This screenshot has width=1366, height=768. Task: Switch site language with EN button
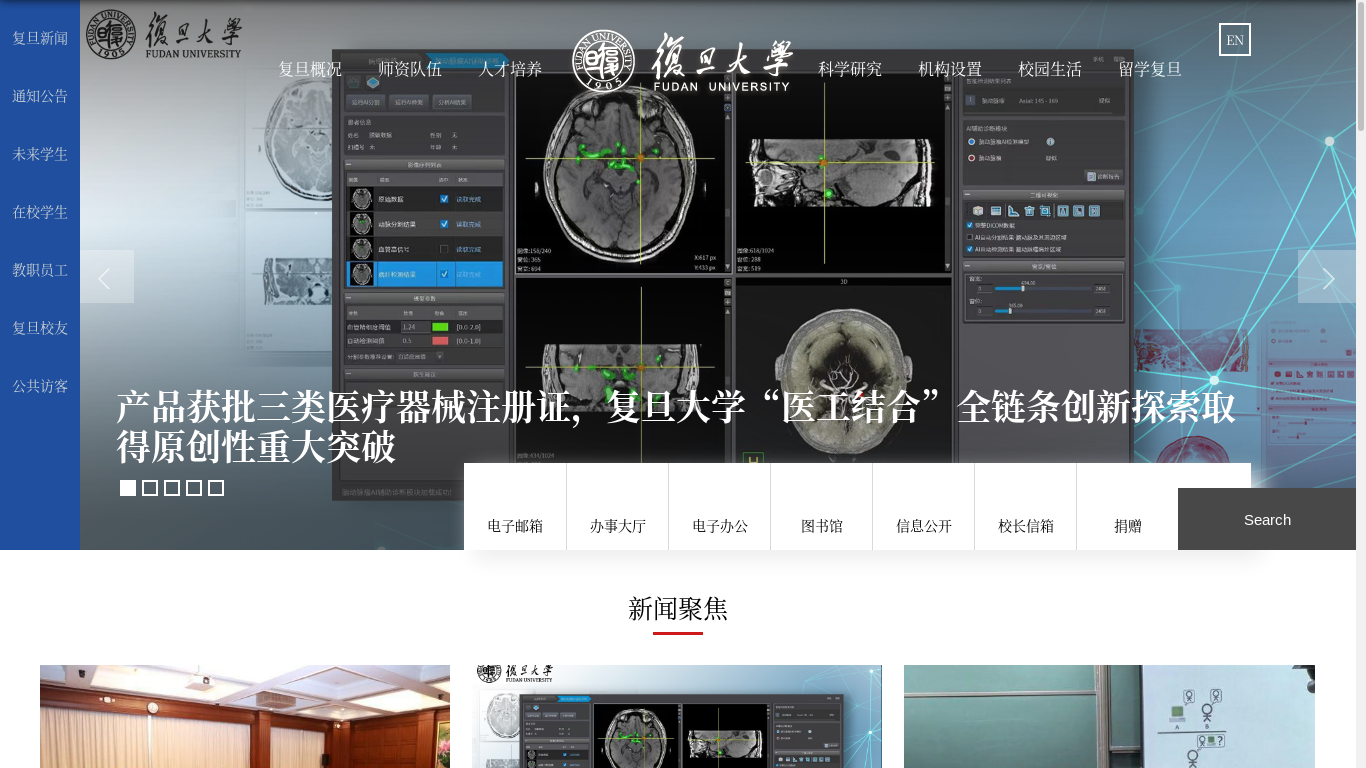1235,40
